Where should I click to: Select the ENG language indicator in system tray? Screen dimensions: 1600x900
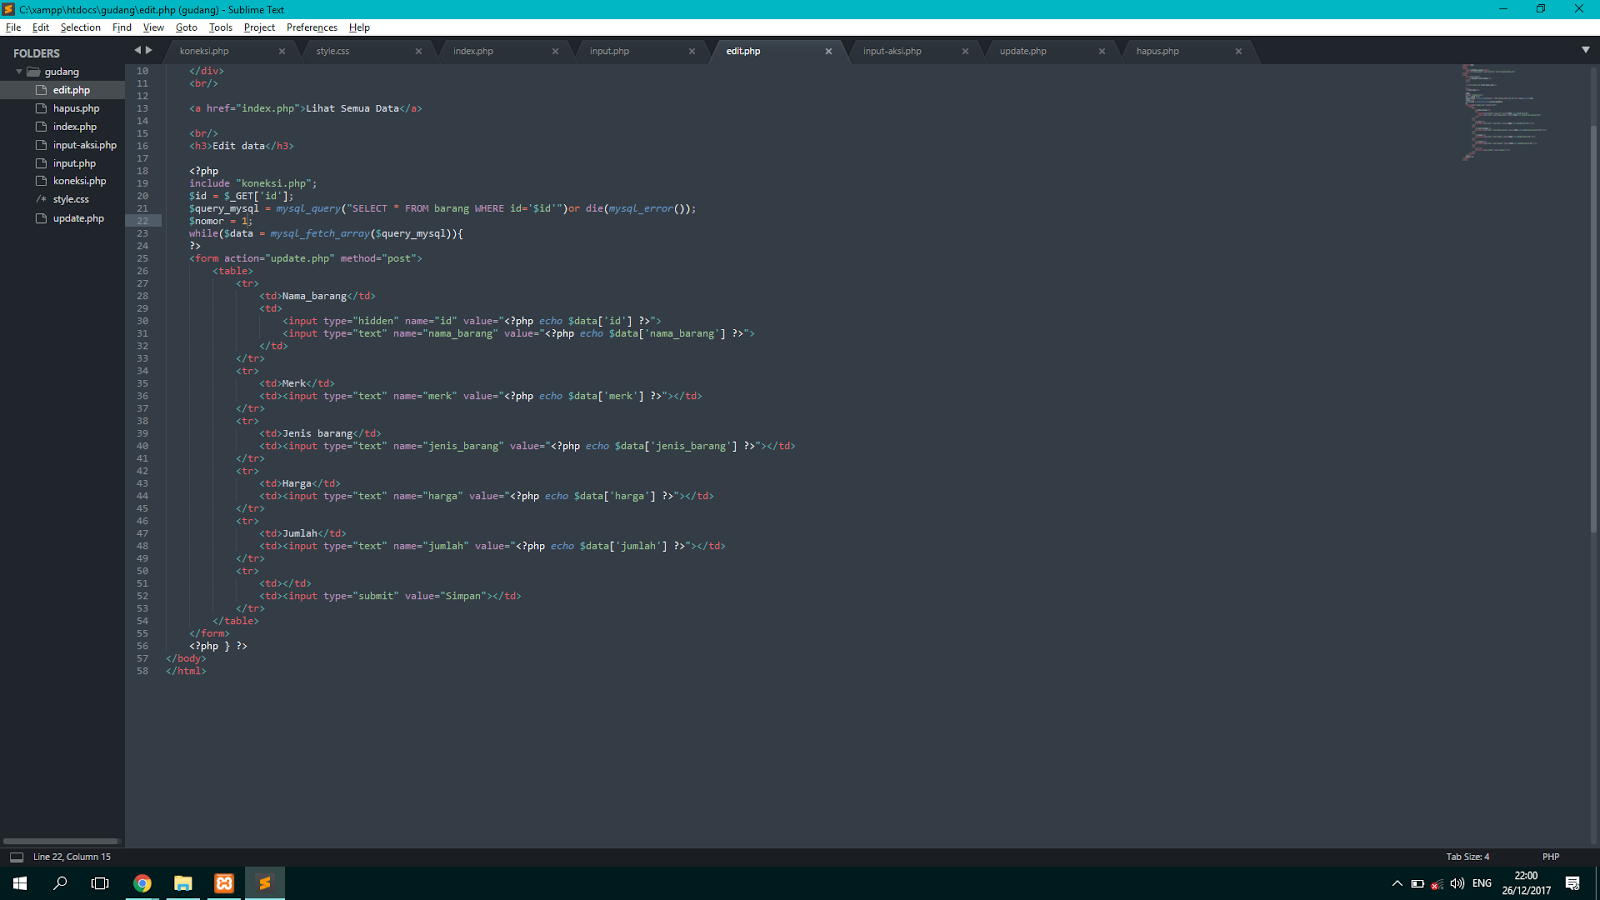pos(1480,883)
